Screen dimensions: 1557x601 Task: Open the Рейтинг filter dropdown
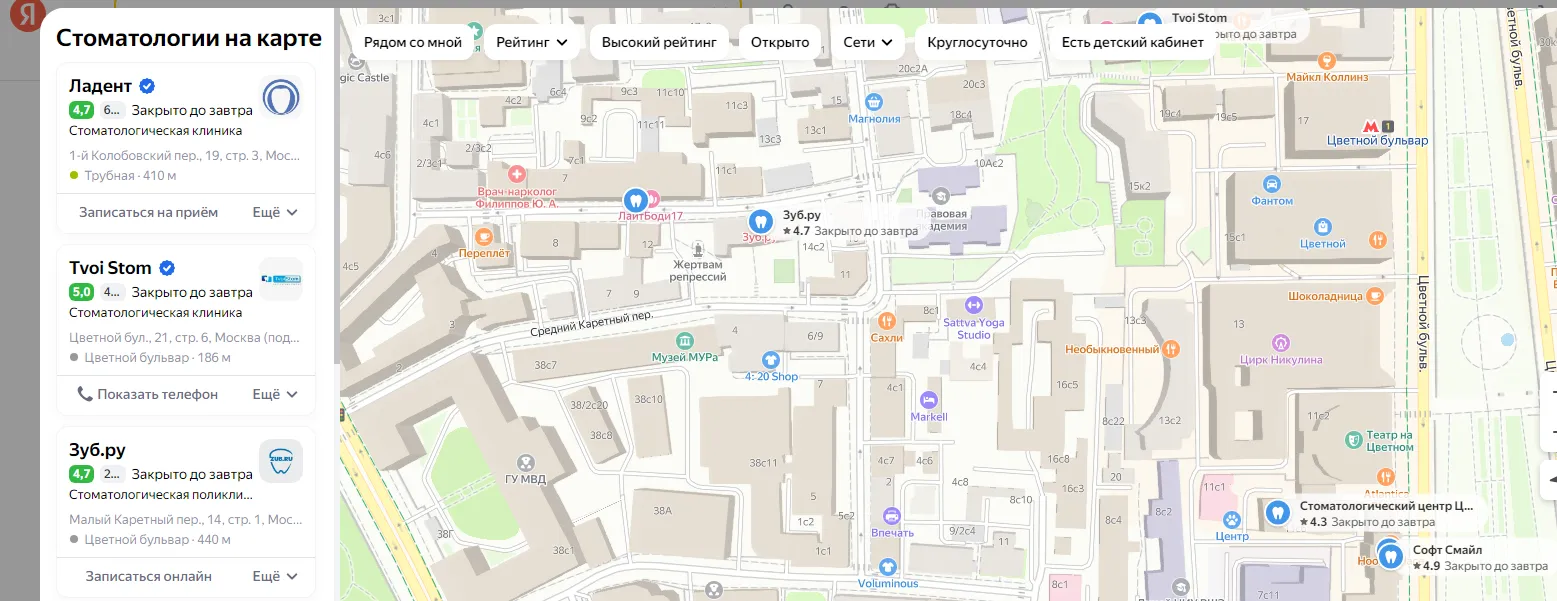[532, 42]
